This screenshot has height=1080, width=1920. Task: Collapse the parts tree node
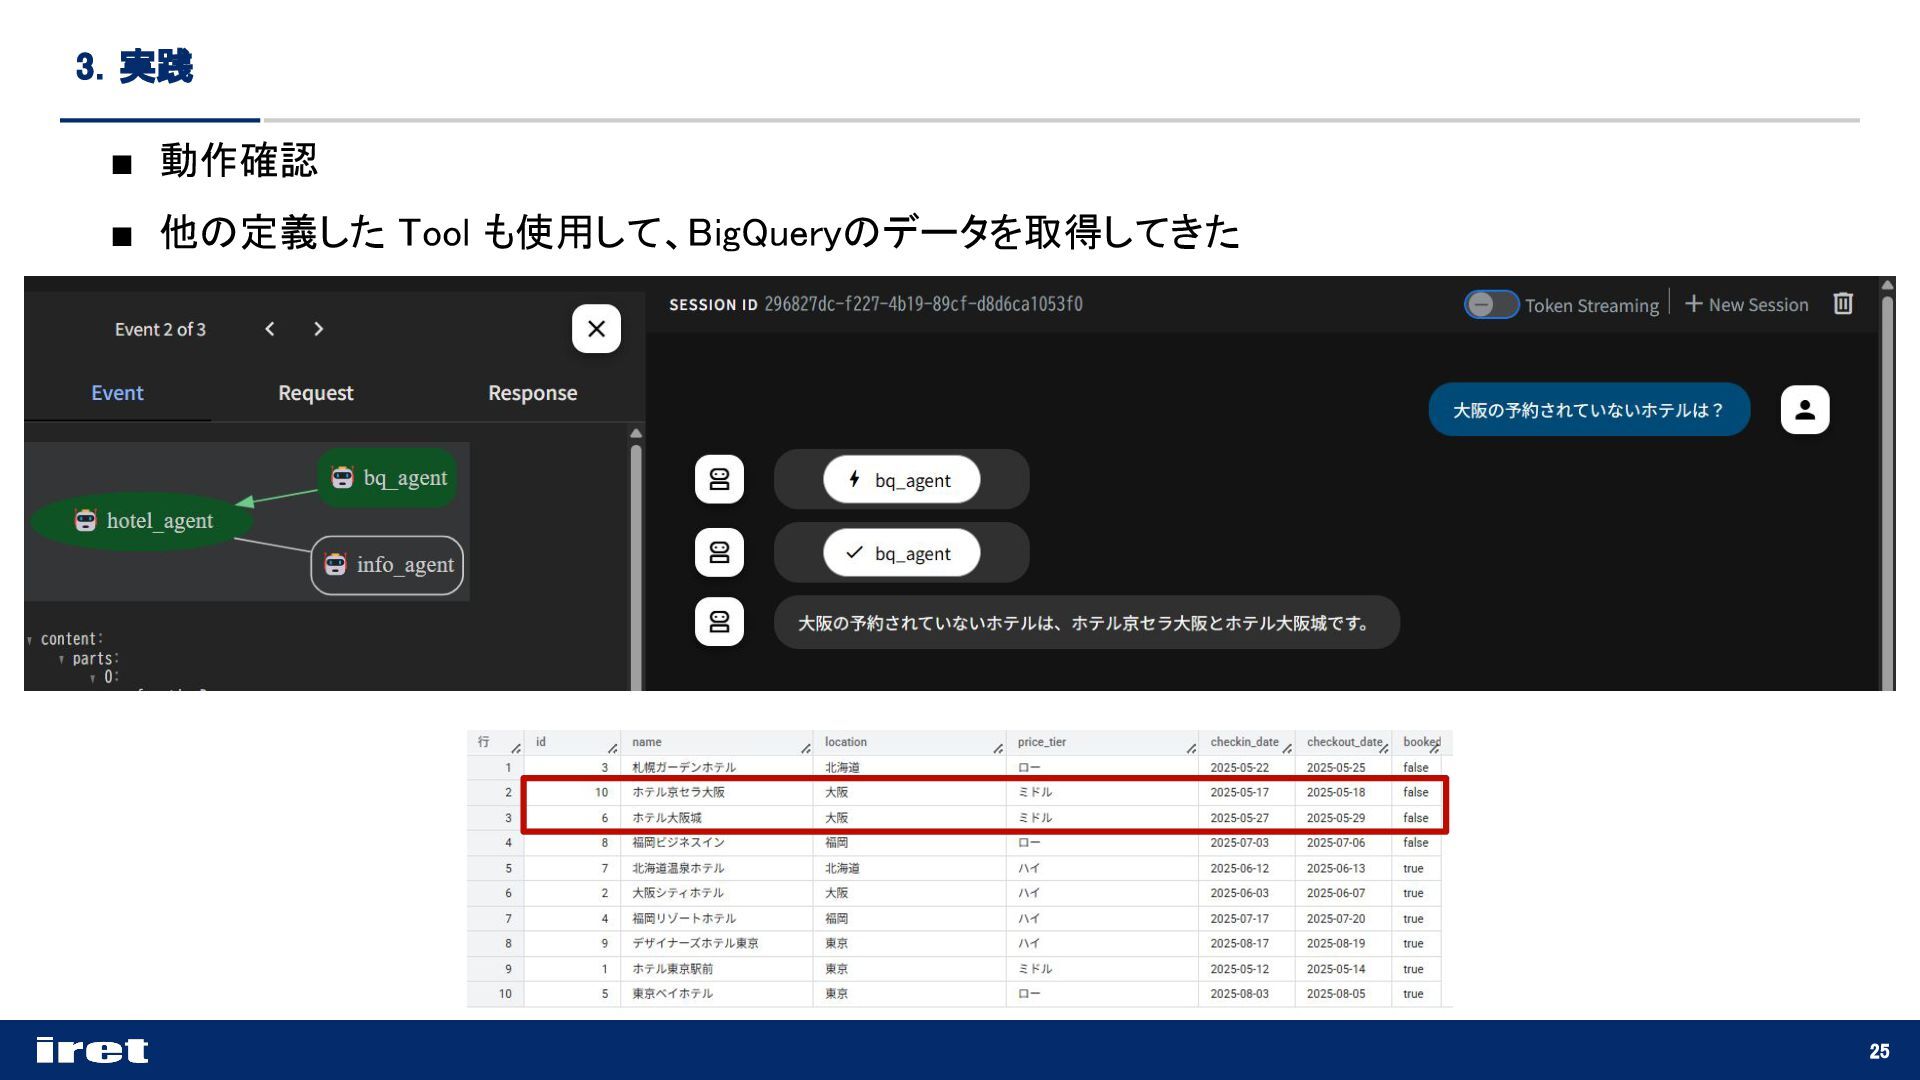61,660
